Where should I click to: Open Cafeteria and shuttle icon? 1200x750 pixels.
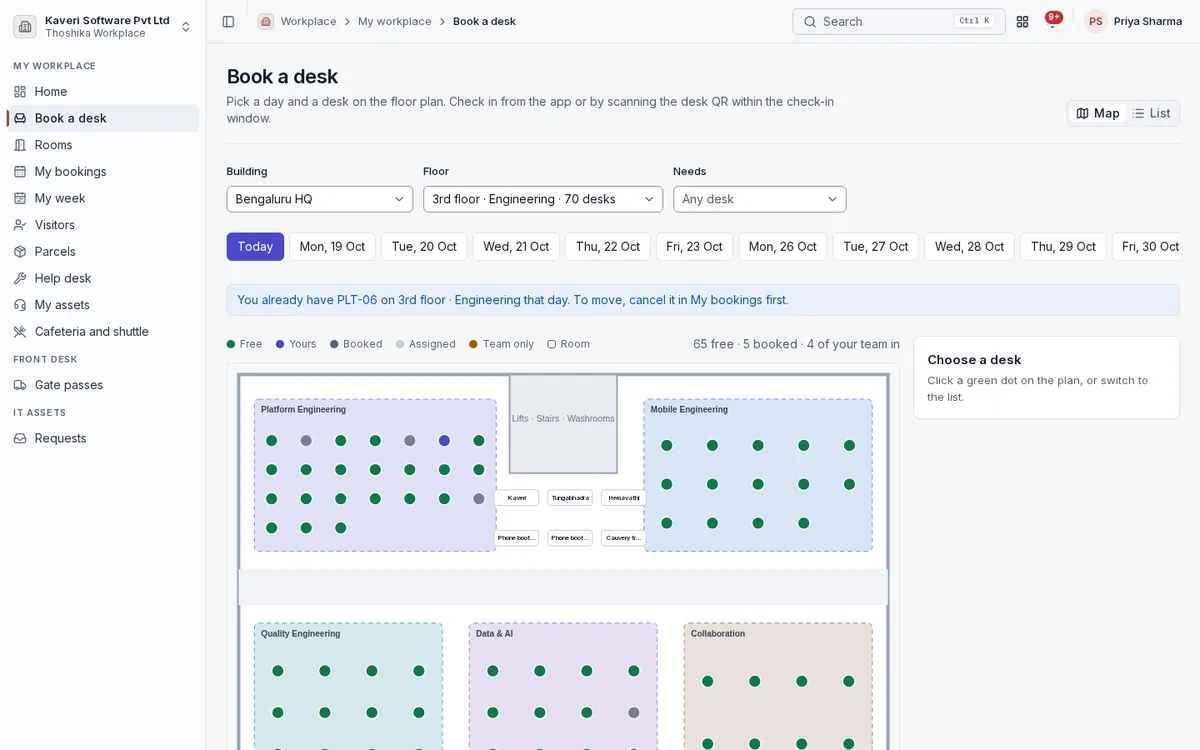tap(20, 332)
